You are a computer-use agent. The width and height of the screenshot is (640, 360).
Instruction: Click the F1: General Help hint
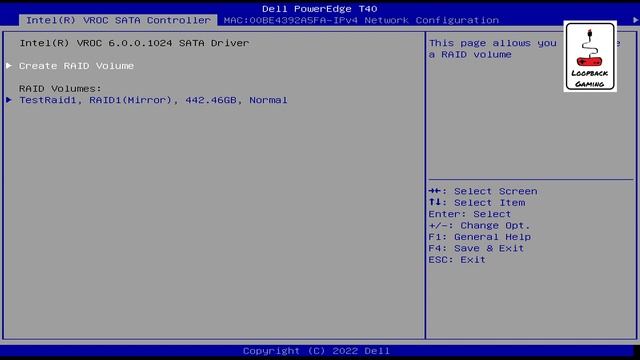(480, 237)
